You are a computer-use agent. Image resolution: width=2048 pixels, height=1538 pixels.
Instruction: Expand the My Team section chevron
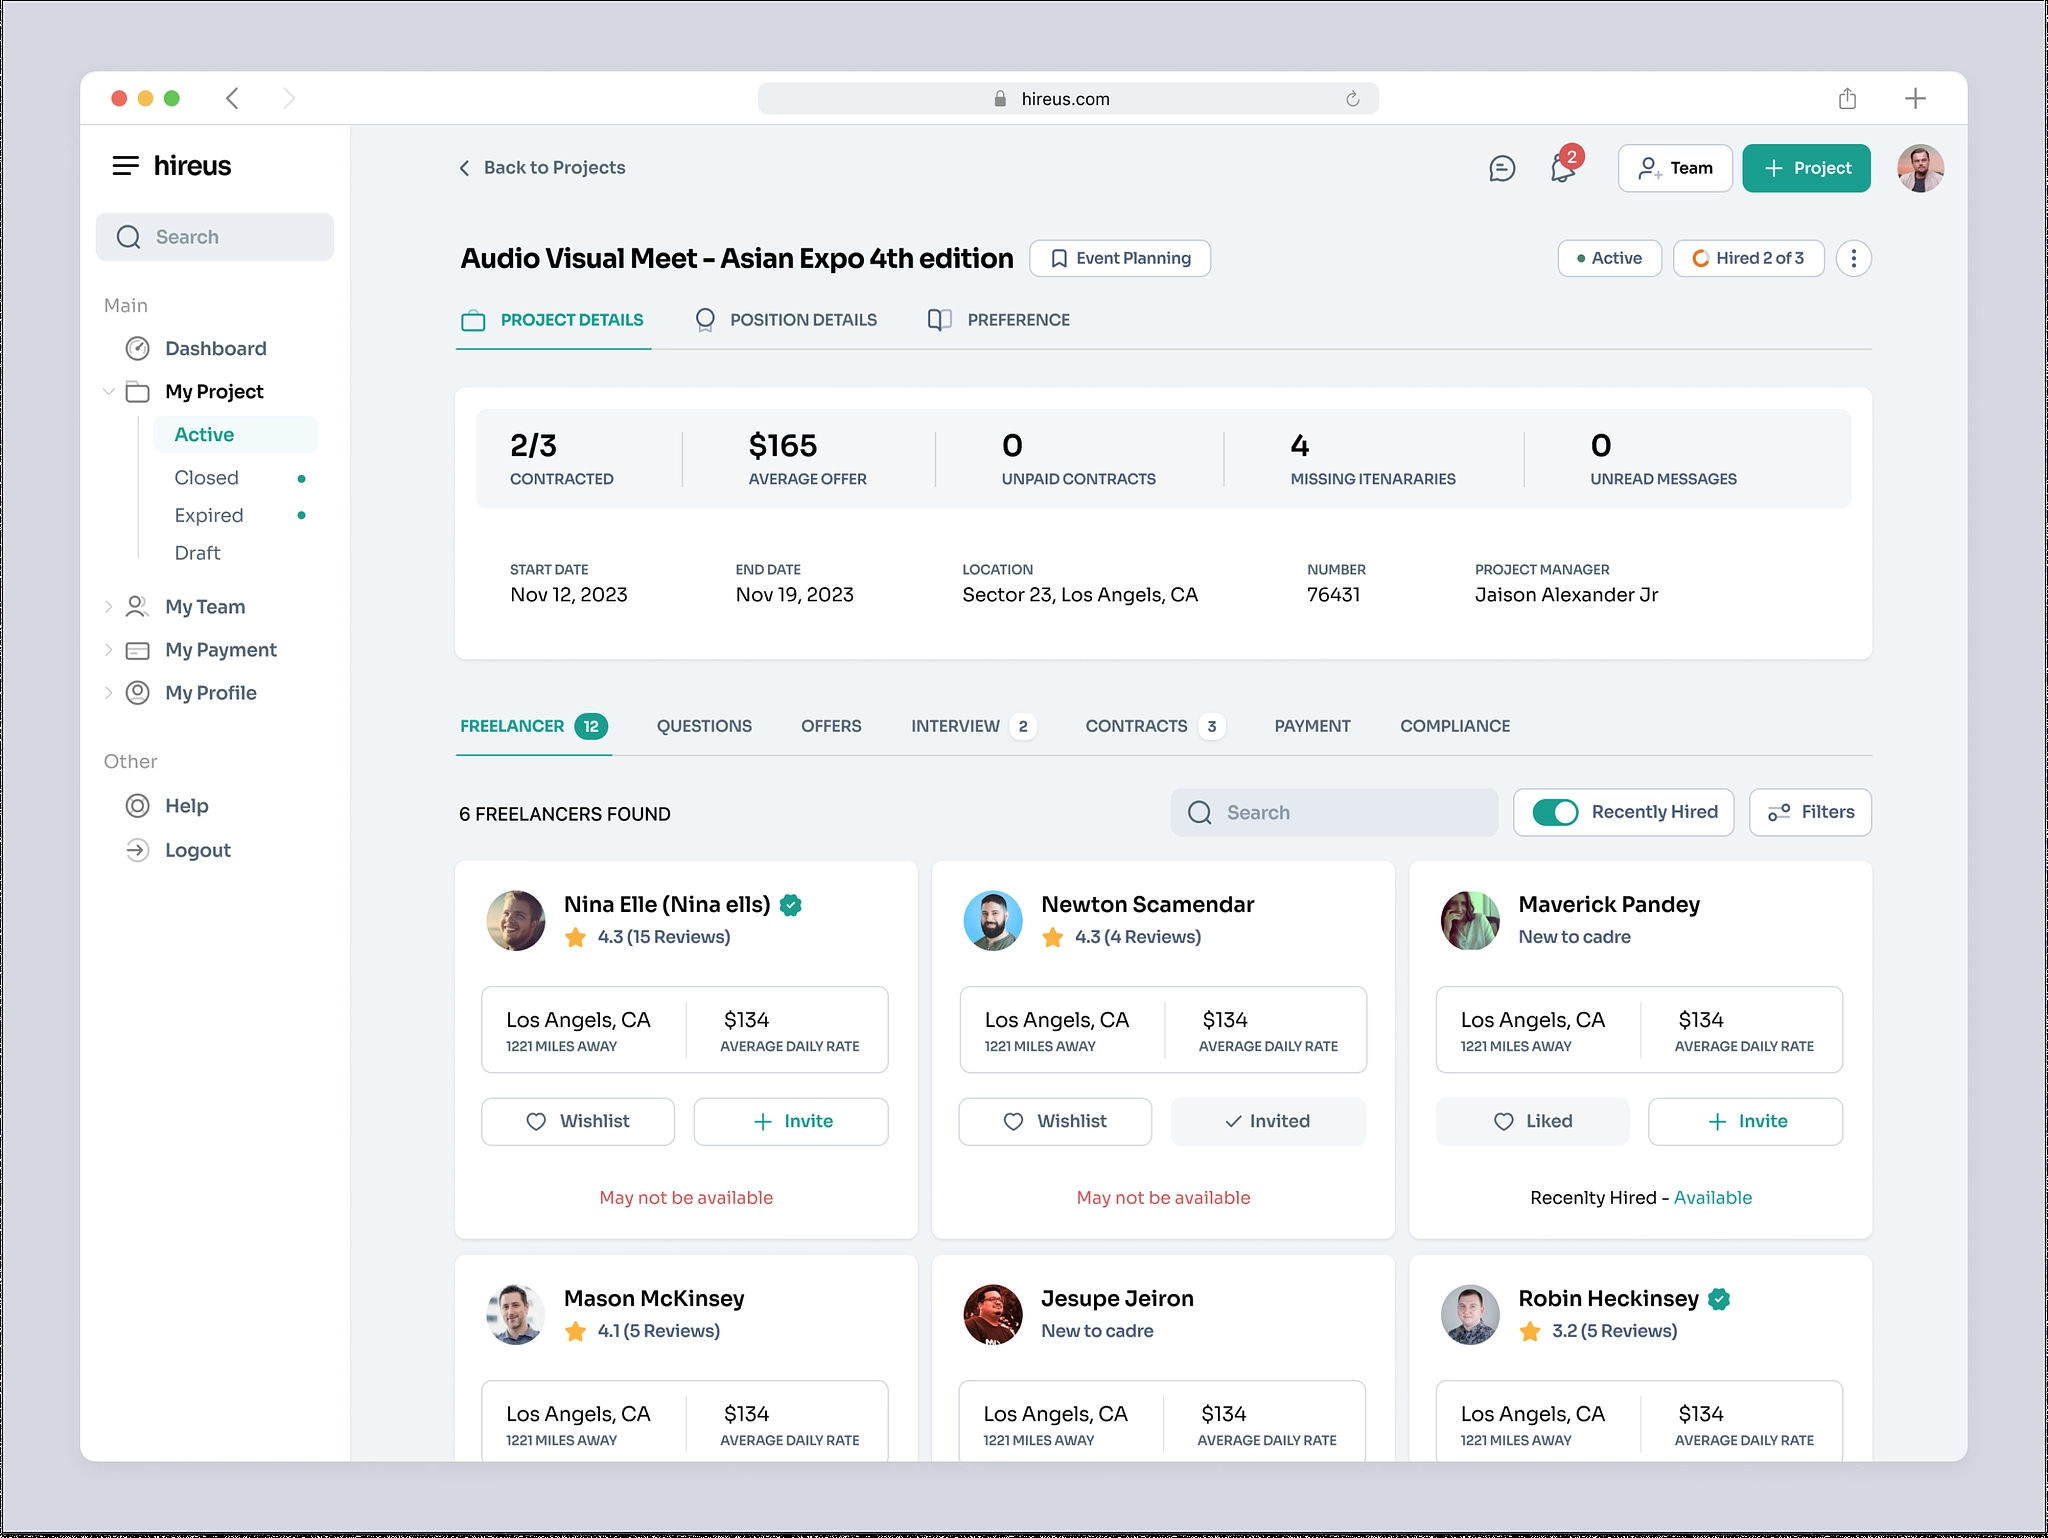point(109,607)
